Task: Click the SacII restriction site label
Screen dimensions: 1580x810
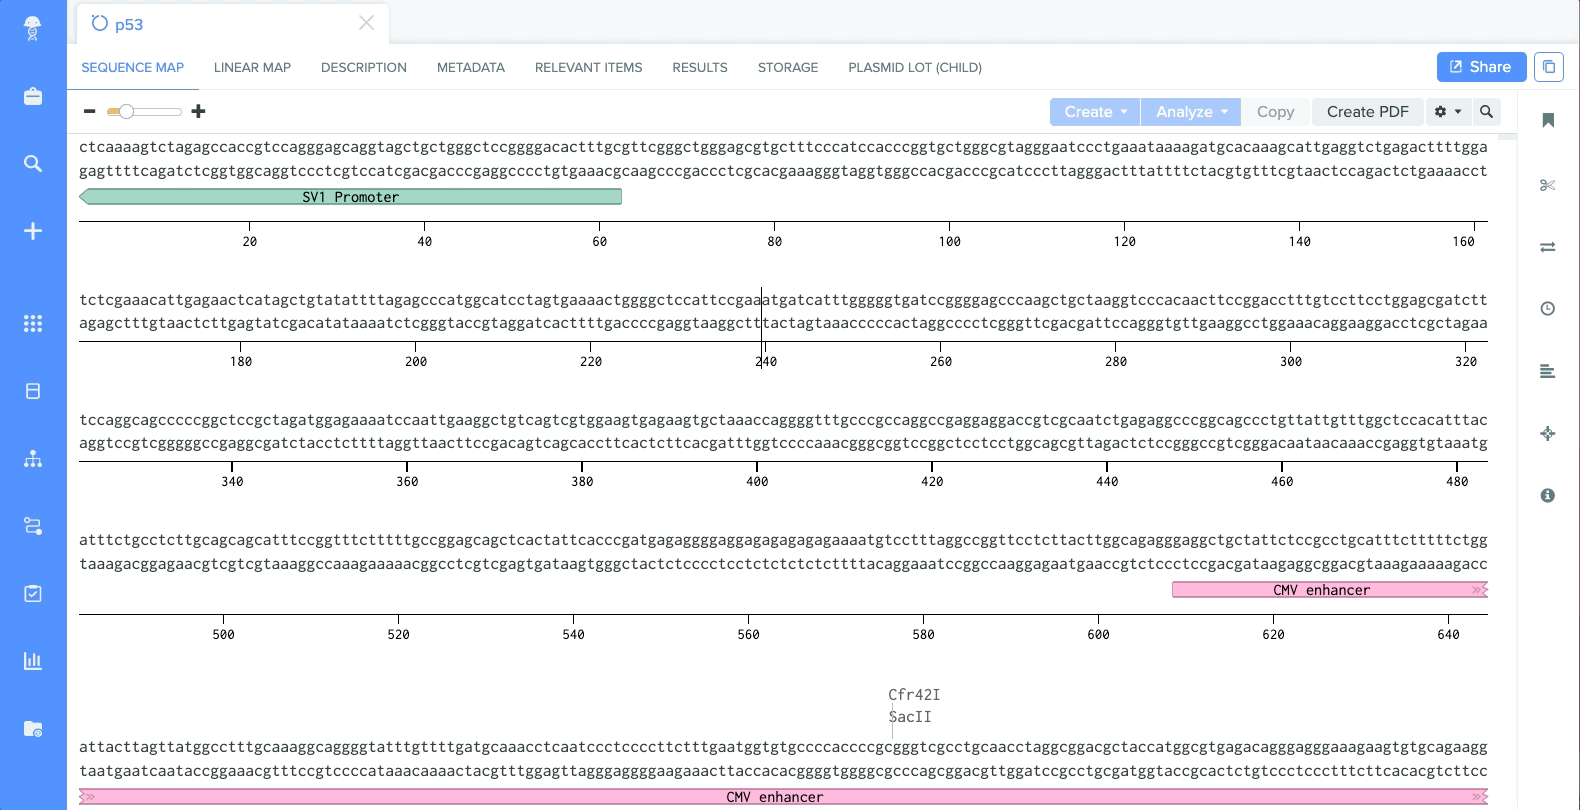Action: point(910,717)
